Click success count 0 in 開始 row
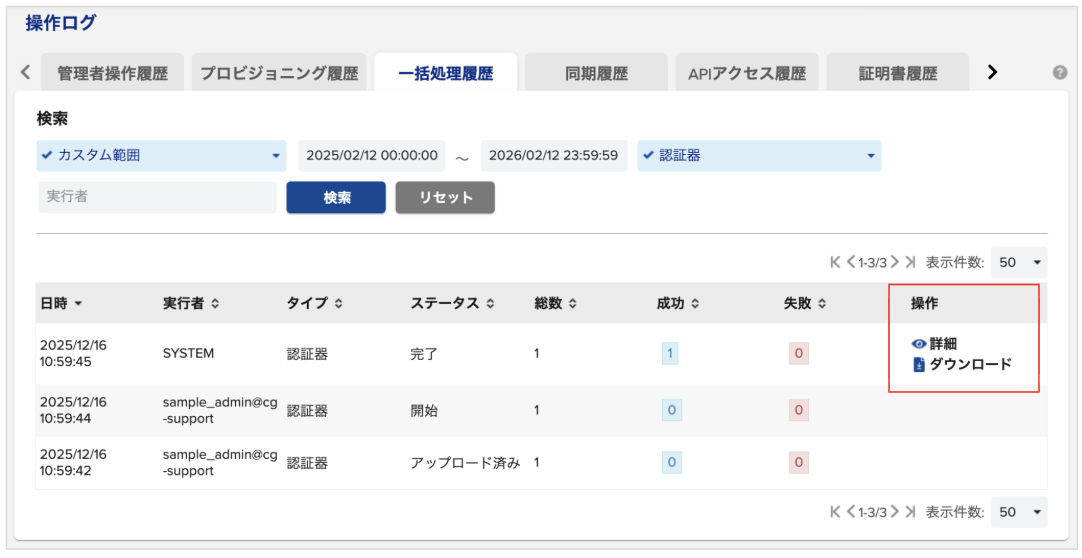Viewport: 1082px width, 558px height. 671,410
